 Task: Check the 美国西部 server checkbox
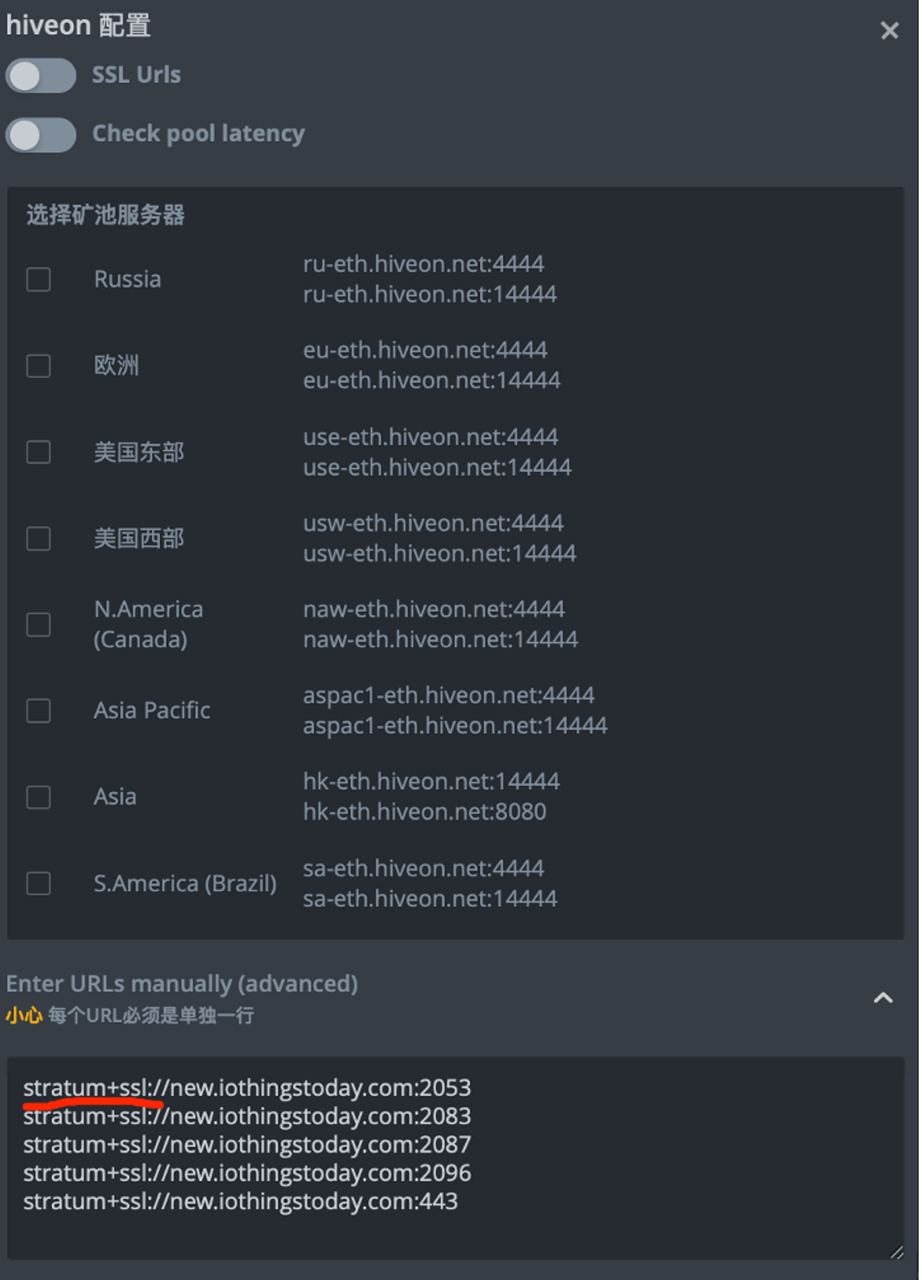(x=38, y=538)
